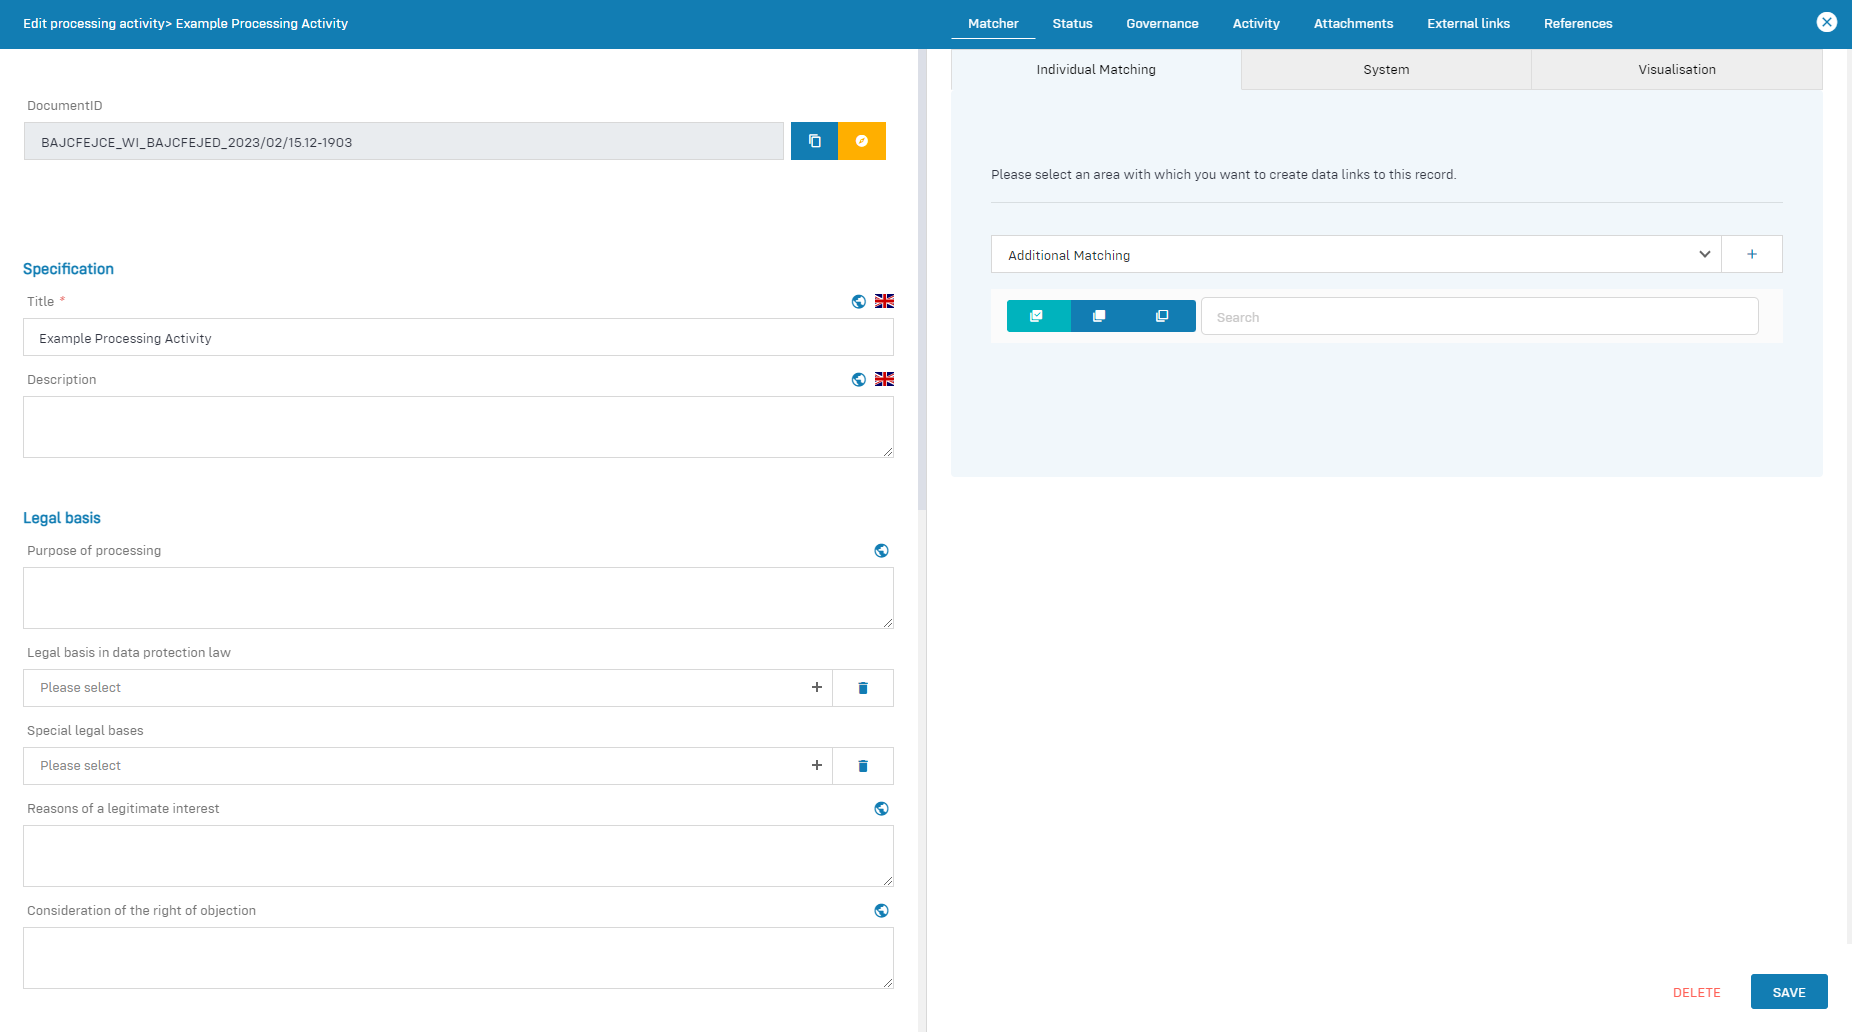1852x1032 pixels.
Task: Click globe icon for Purpose of processing
Action: coord(881,551)
